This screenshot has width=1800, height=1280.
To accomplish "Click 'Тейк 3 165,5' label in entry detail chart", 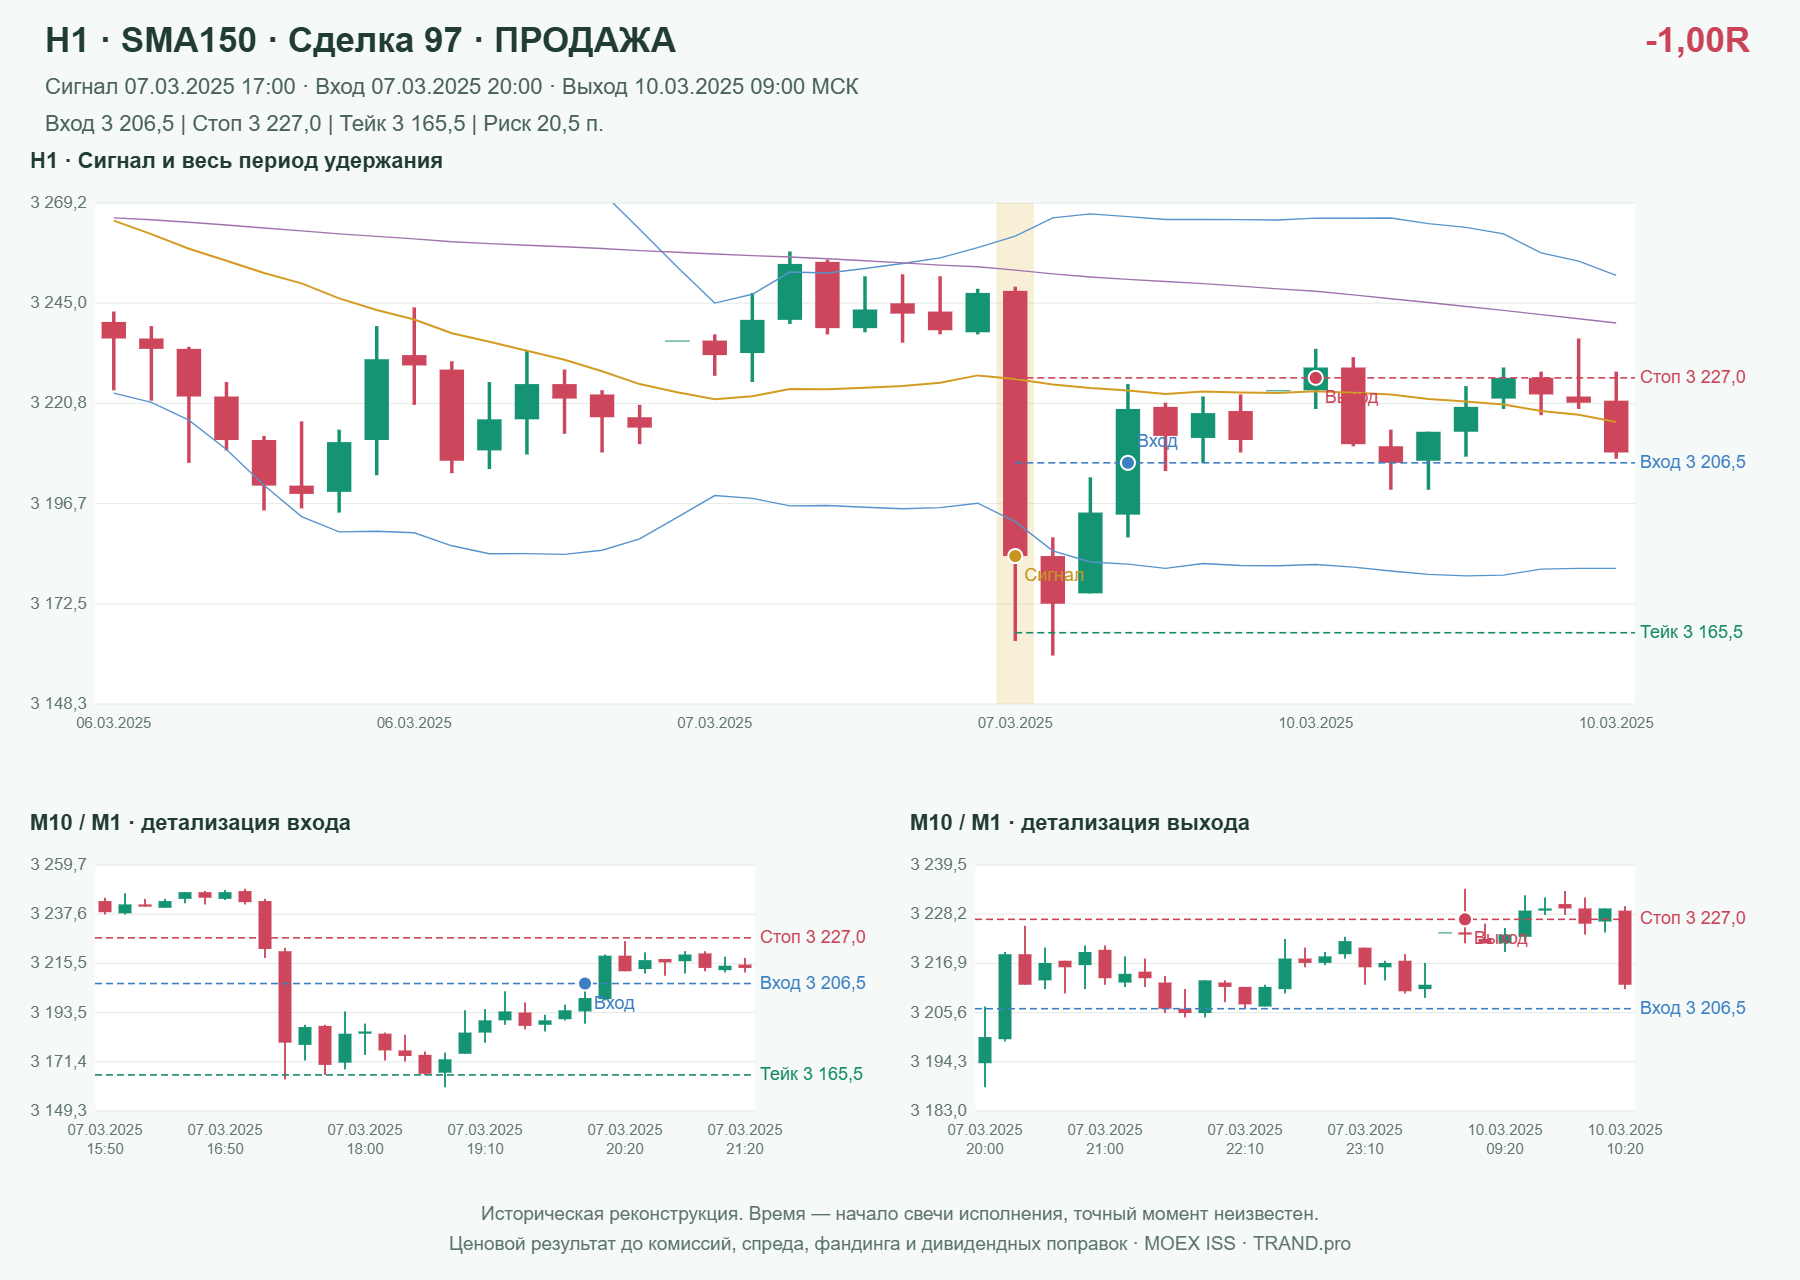I will point(811,1074).
